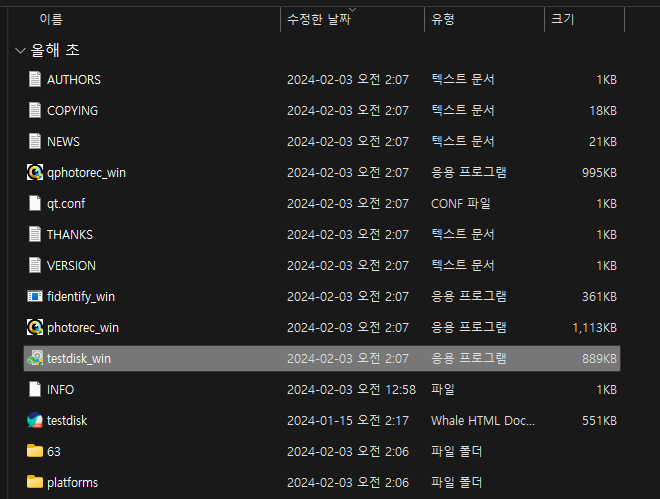Screen dimensions: 660x499
Task: Click the 응용 프로그램 type of qphotorec_win
Action: pos(468,173)
